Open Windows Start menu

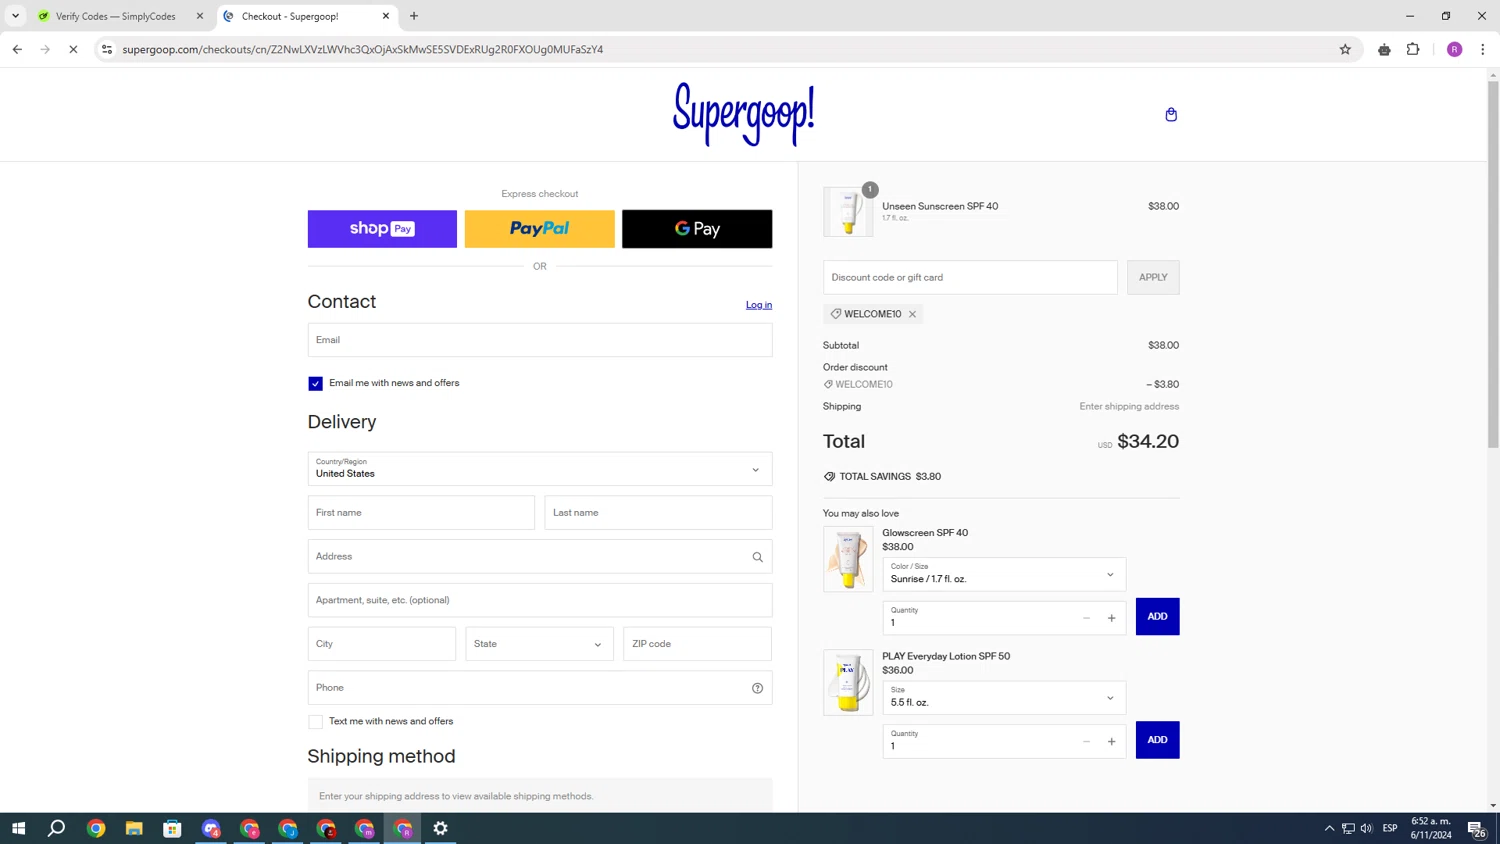(18, 828)
